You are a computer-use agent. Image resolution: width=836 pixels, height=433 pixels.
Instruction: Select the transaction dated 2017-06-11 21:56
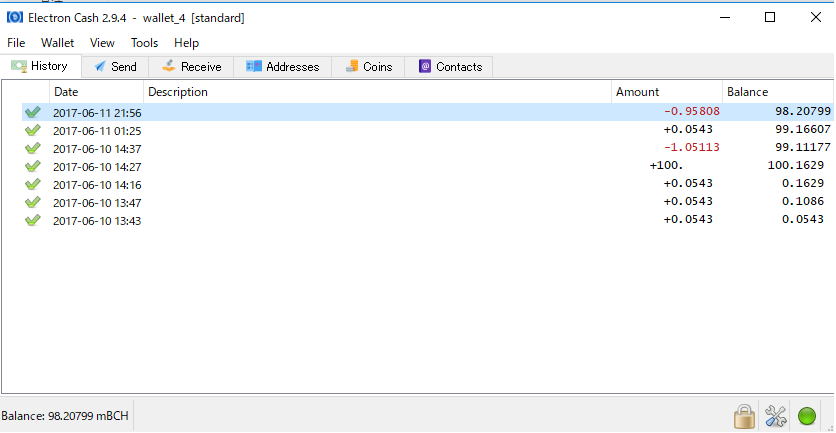427,112
